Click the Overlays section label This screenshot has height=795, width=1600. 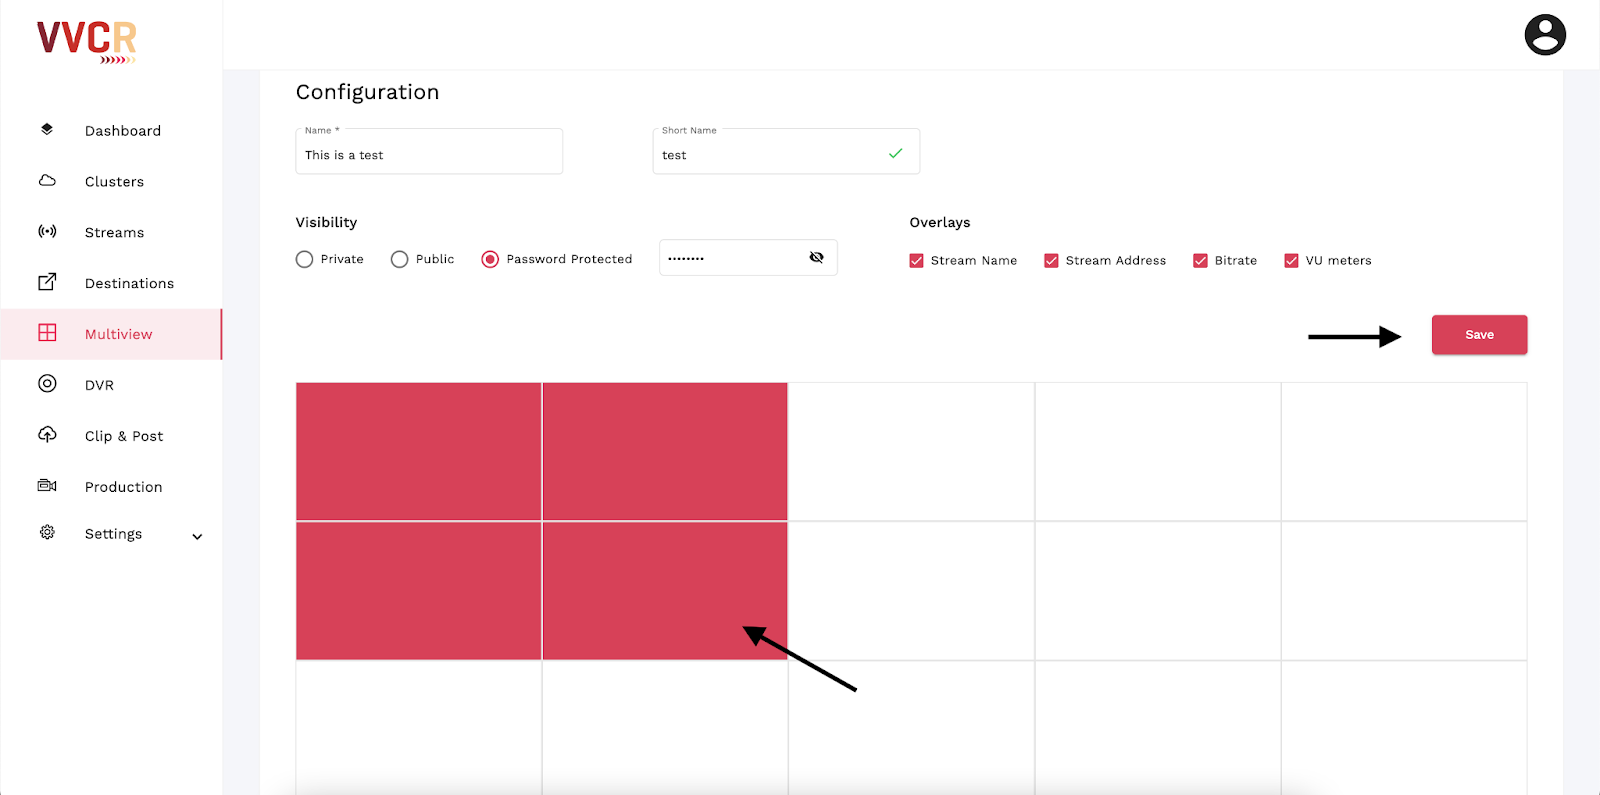click(x=940, y=222)
